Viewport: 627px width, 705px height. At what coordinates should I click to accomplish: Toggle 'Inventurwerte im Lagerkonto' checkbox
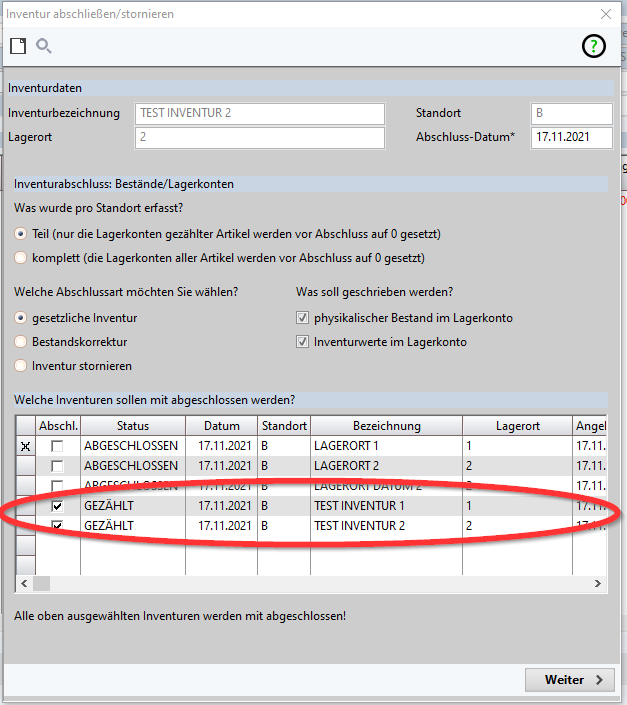303,342
